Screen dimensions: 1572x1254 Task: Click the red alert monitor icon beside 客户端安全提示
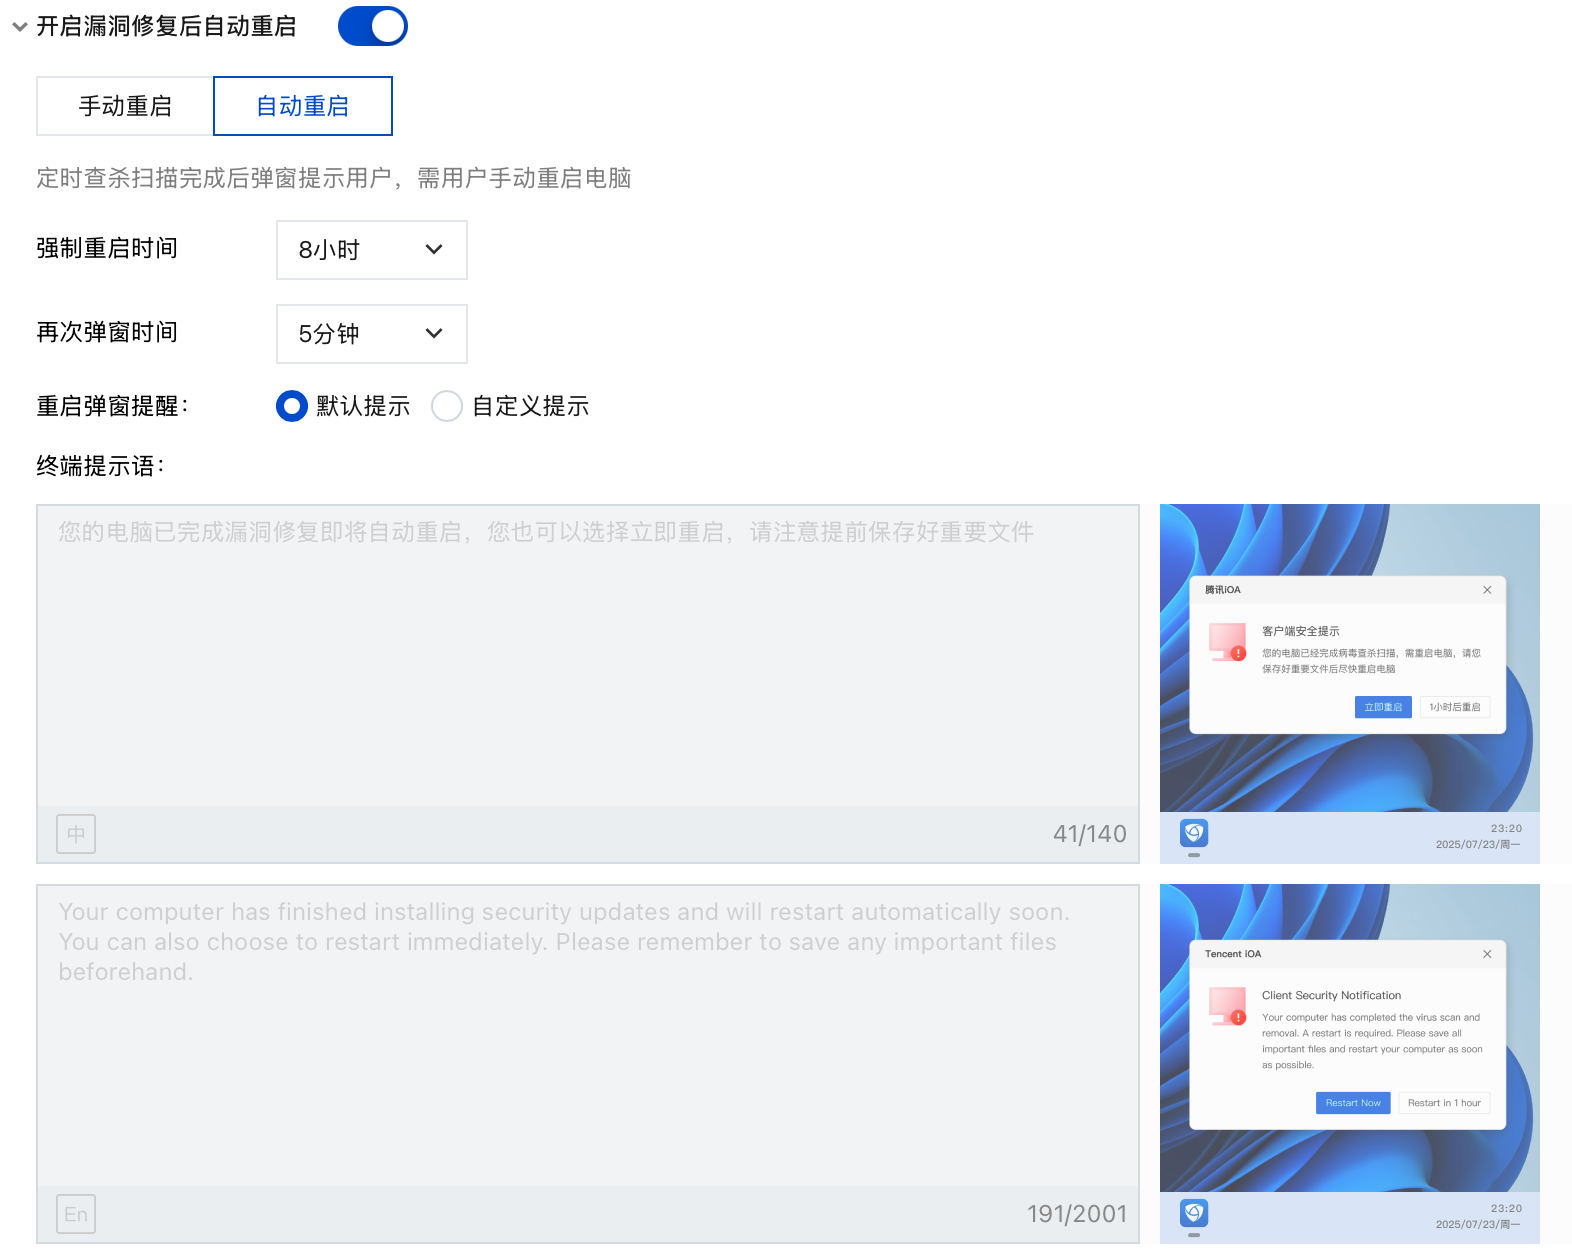(1228, 642)
